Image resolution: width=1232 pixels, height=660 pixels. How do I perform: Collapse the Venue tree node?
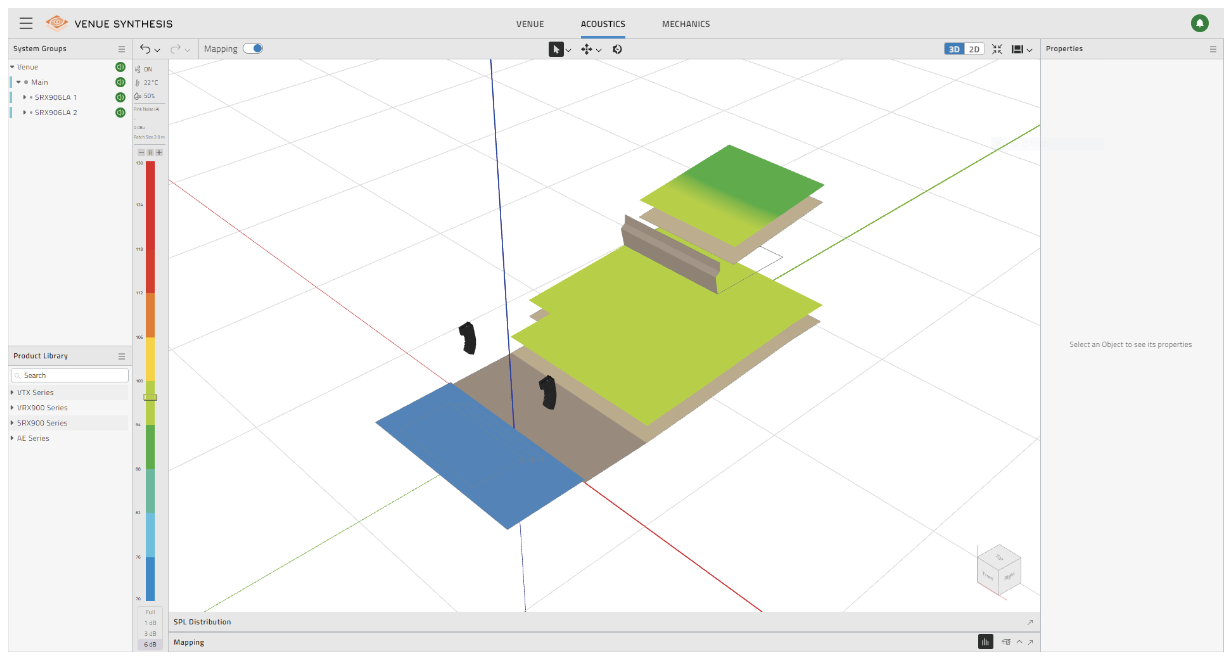(12, 67)
